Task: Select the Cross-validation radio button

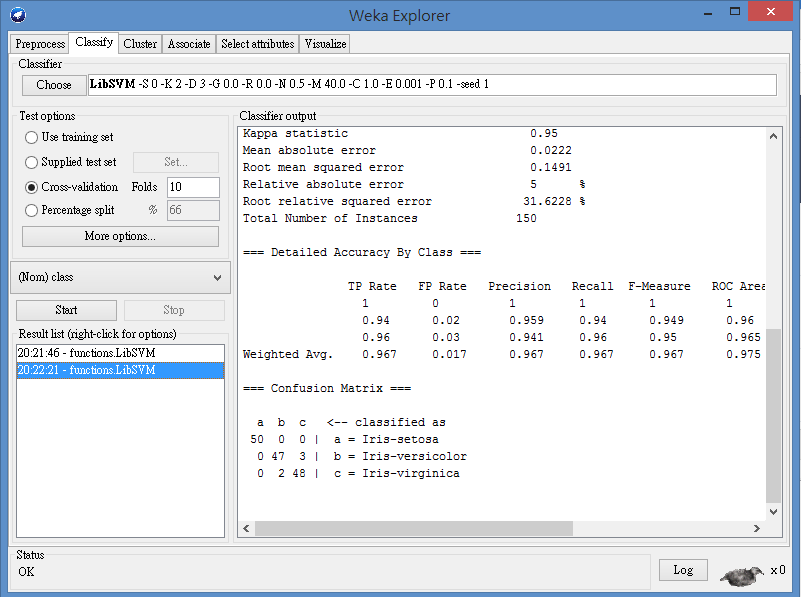Action: (x=31, y=187)
